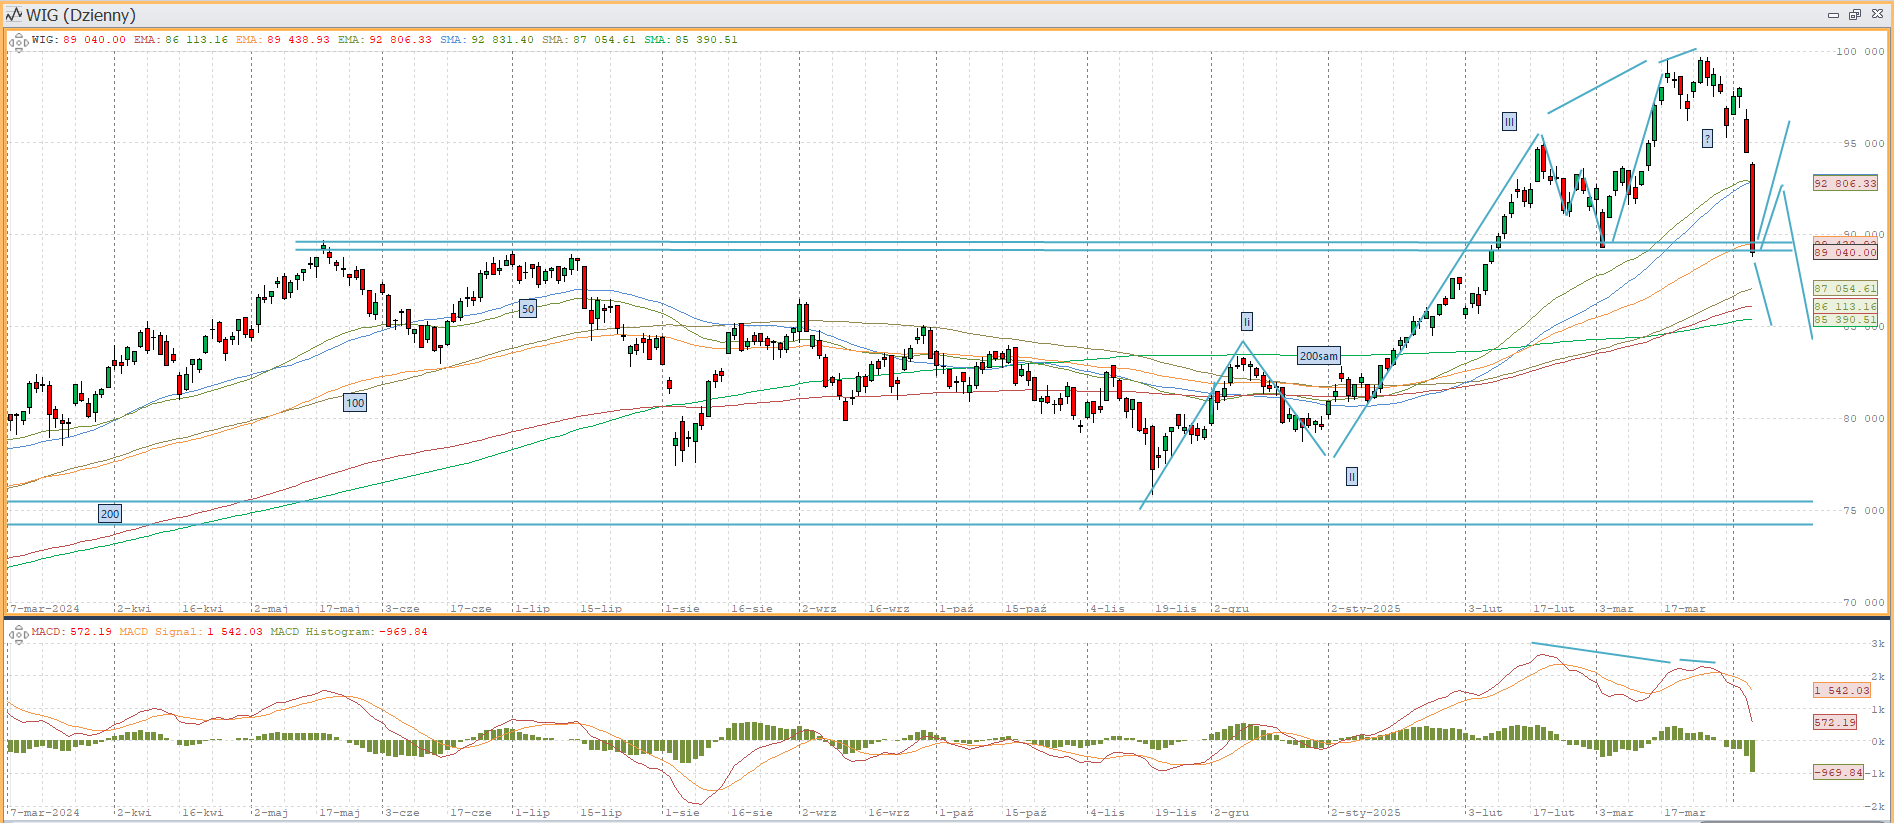Click the "50" moving average label
Image resolution: width=1894 pixels, height=823 pixels.
click(528, 309)
